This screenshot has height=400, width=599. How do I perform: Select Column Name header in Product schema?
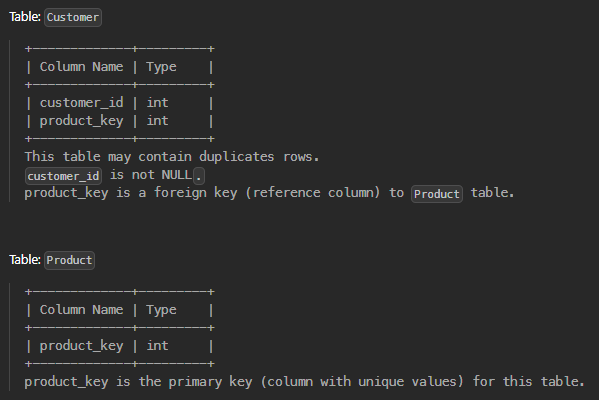(x=81, y=310)
